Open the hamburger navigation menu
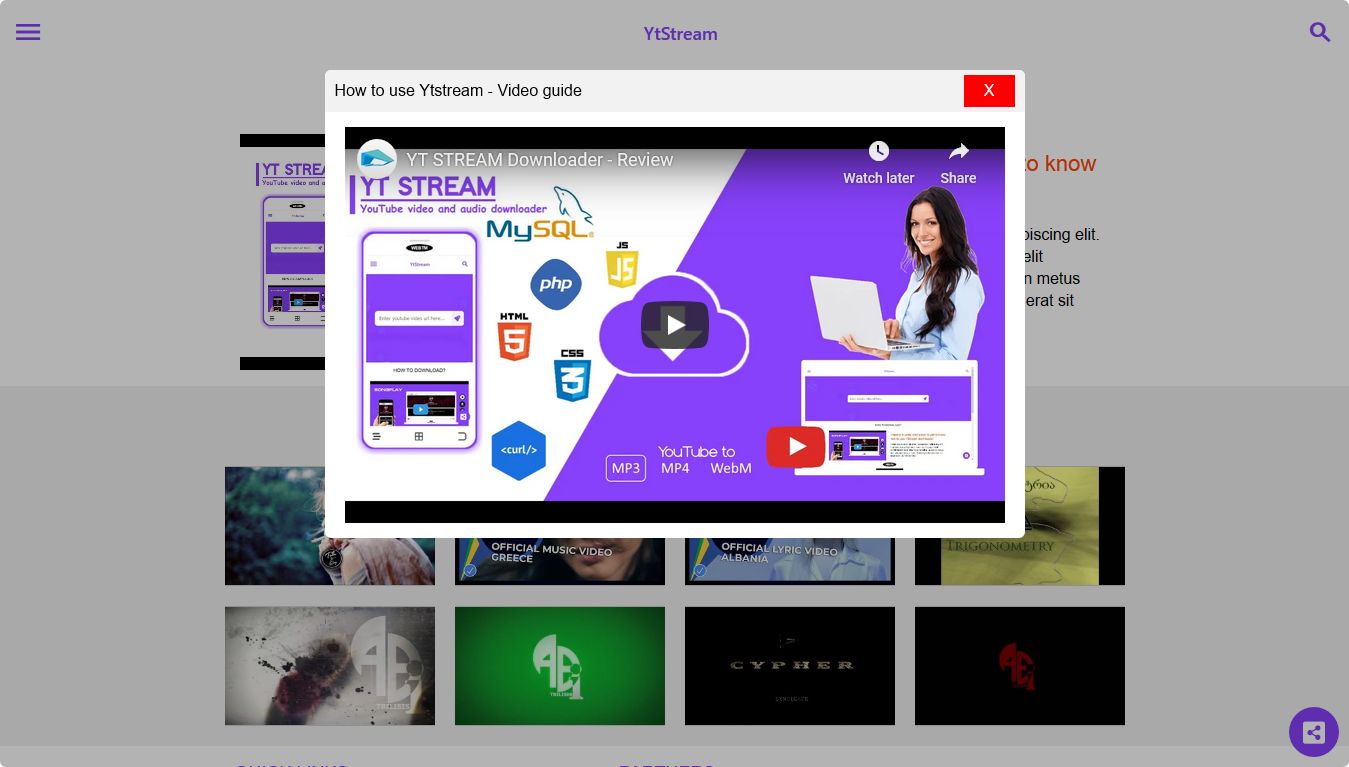This screenshot has width=1349, height=767. point(28,32)
